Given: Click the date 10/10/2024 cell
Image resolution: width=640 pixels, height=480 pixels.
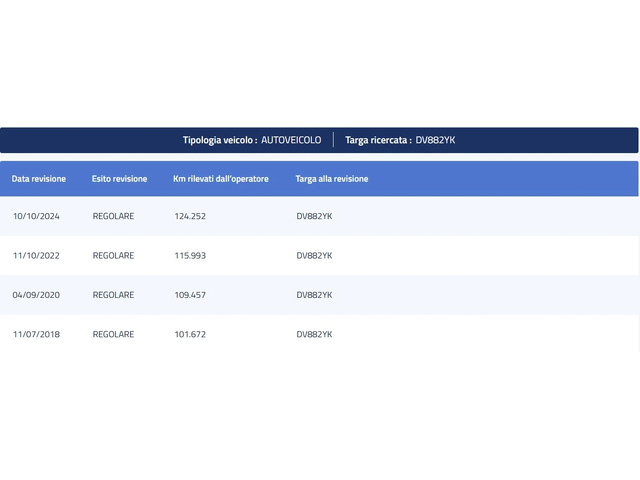Looking at the screenshot, I should tap(37, 216).
